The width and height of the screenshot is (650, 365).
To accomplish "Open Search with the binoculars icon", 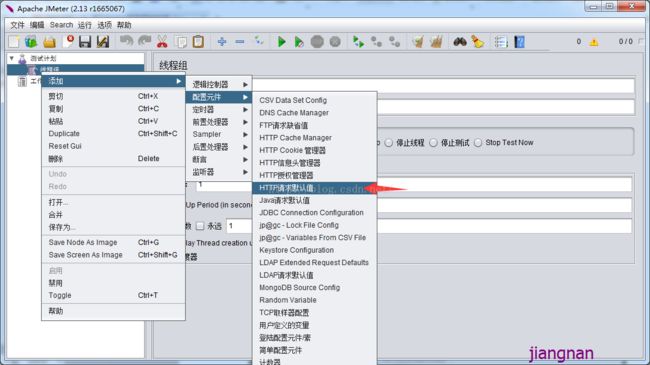I will coord(460,42).
